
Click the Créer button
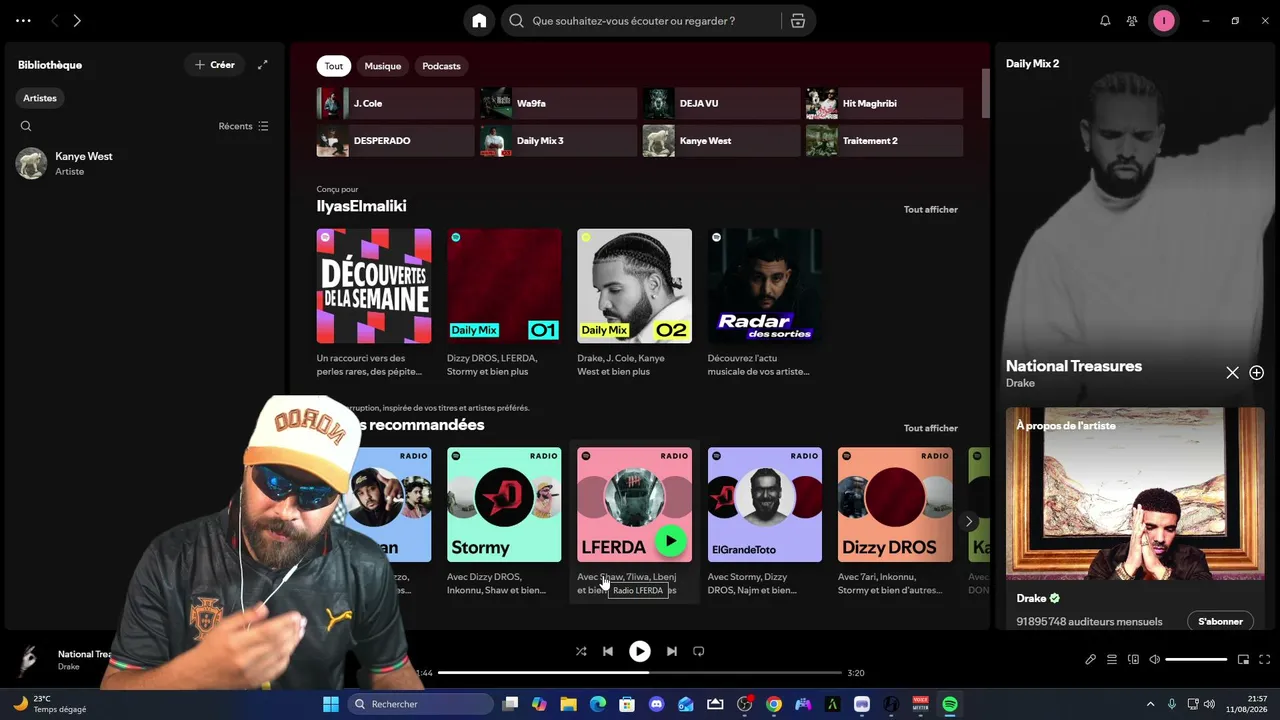point(215,65)
